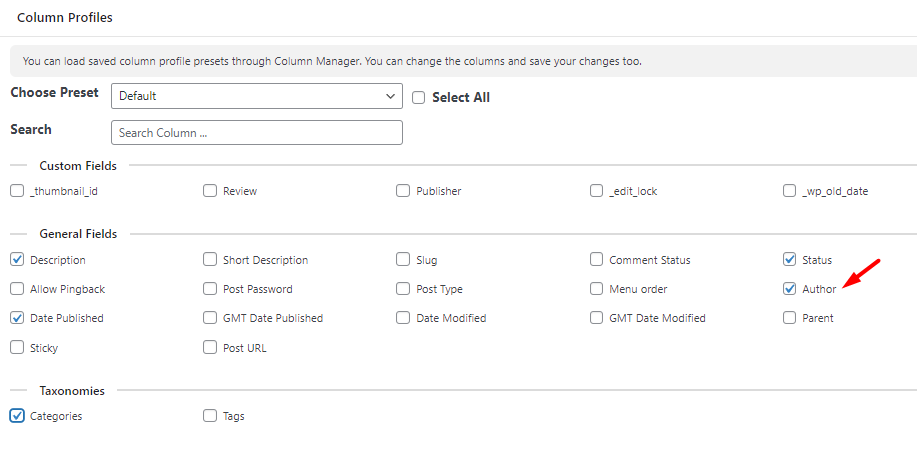Tick the Select All checkbox

point(418,98)
